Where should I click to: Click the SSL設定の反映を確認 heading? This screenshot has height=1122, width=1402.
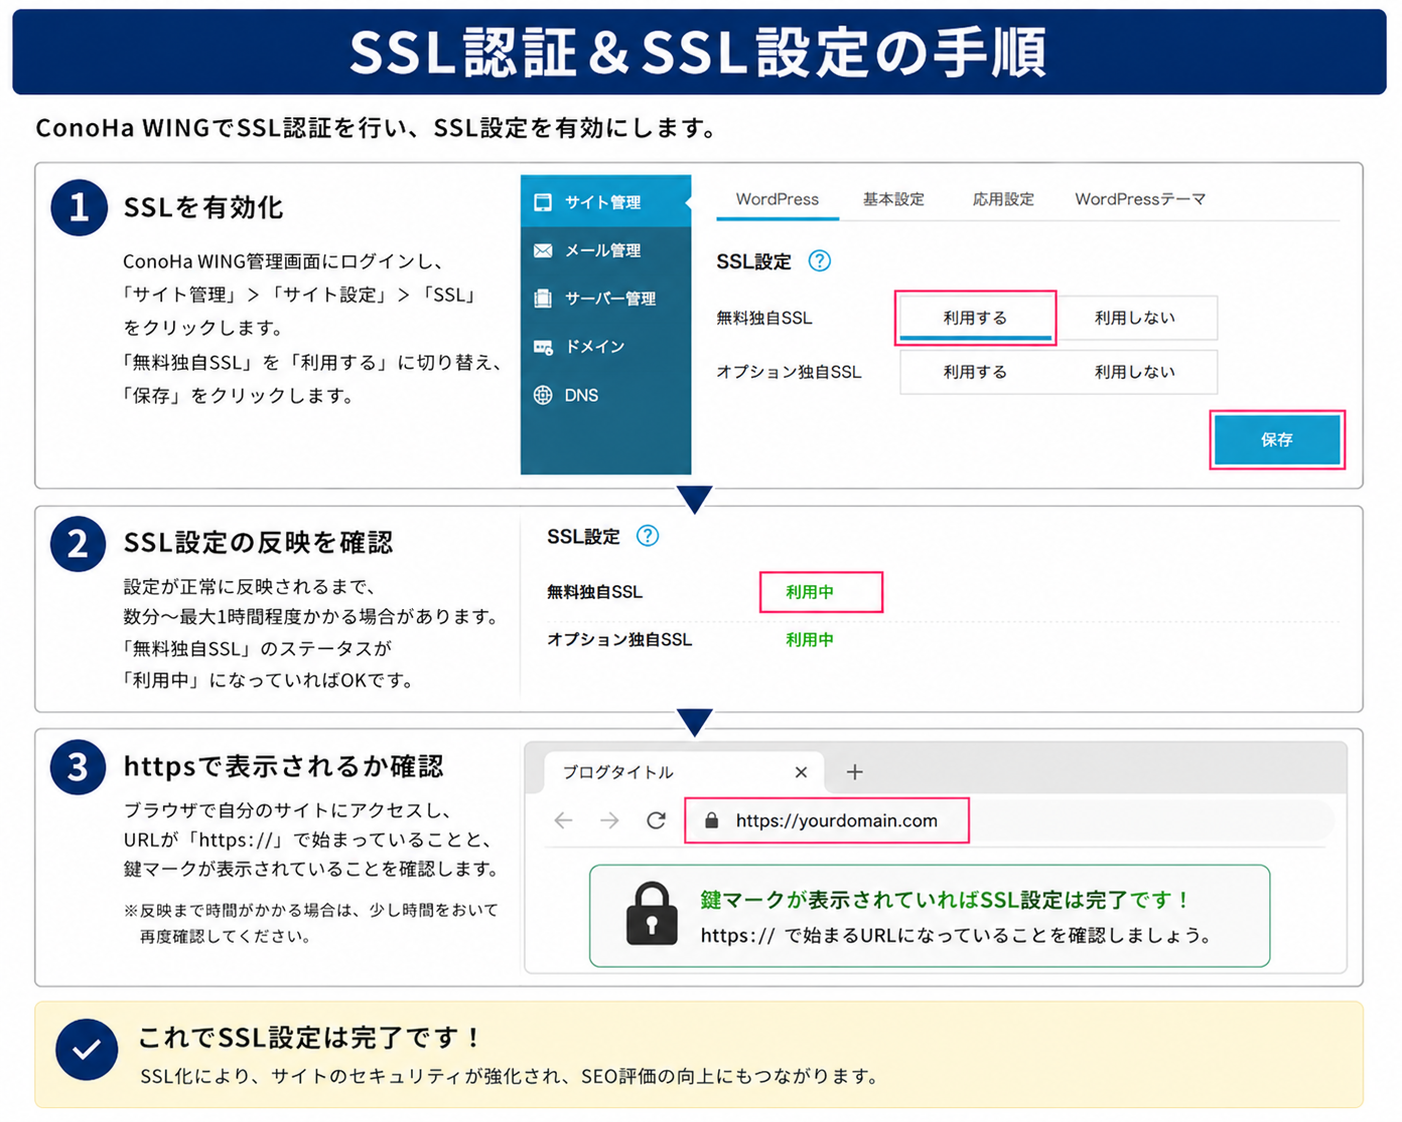point(258,542)
